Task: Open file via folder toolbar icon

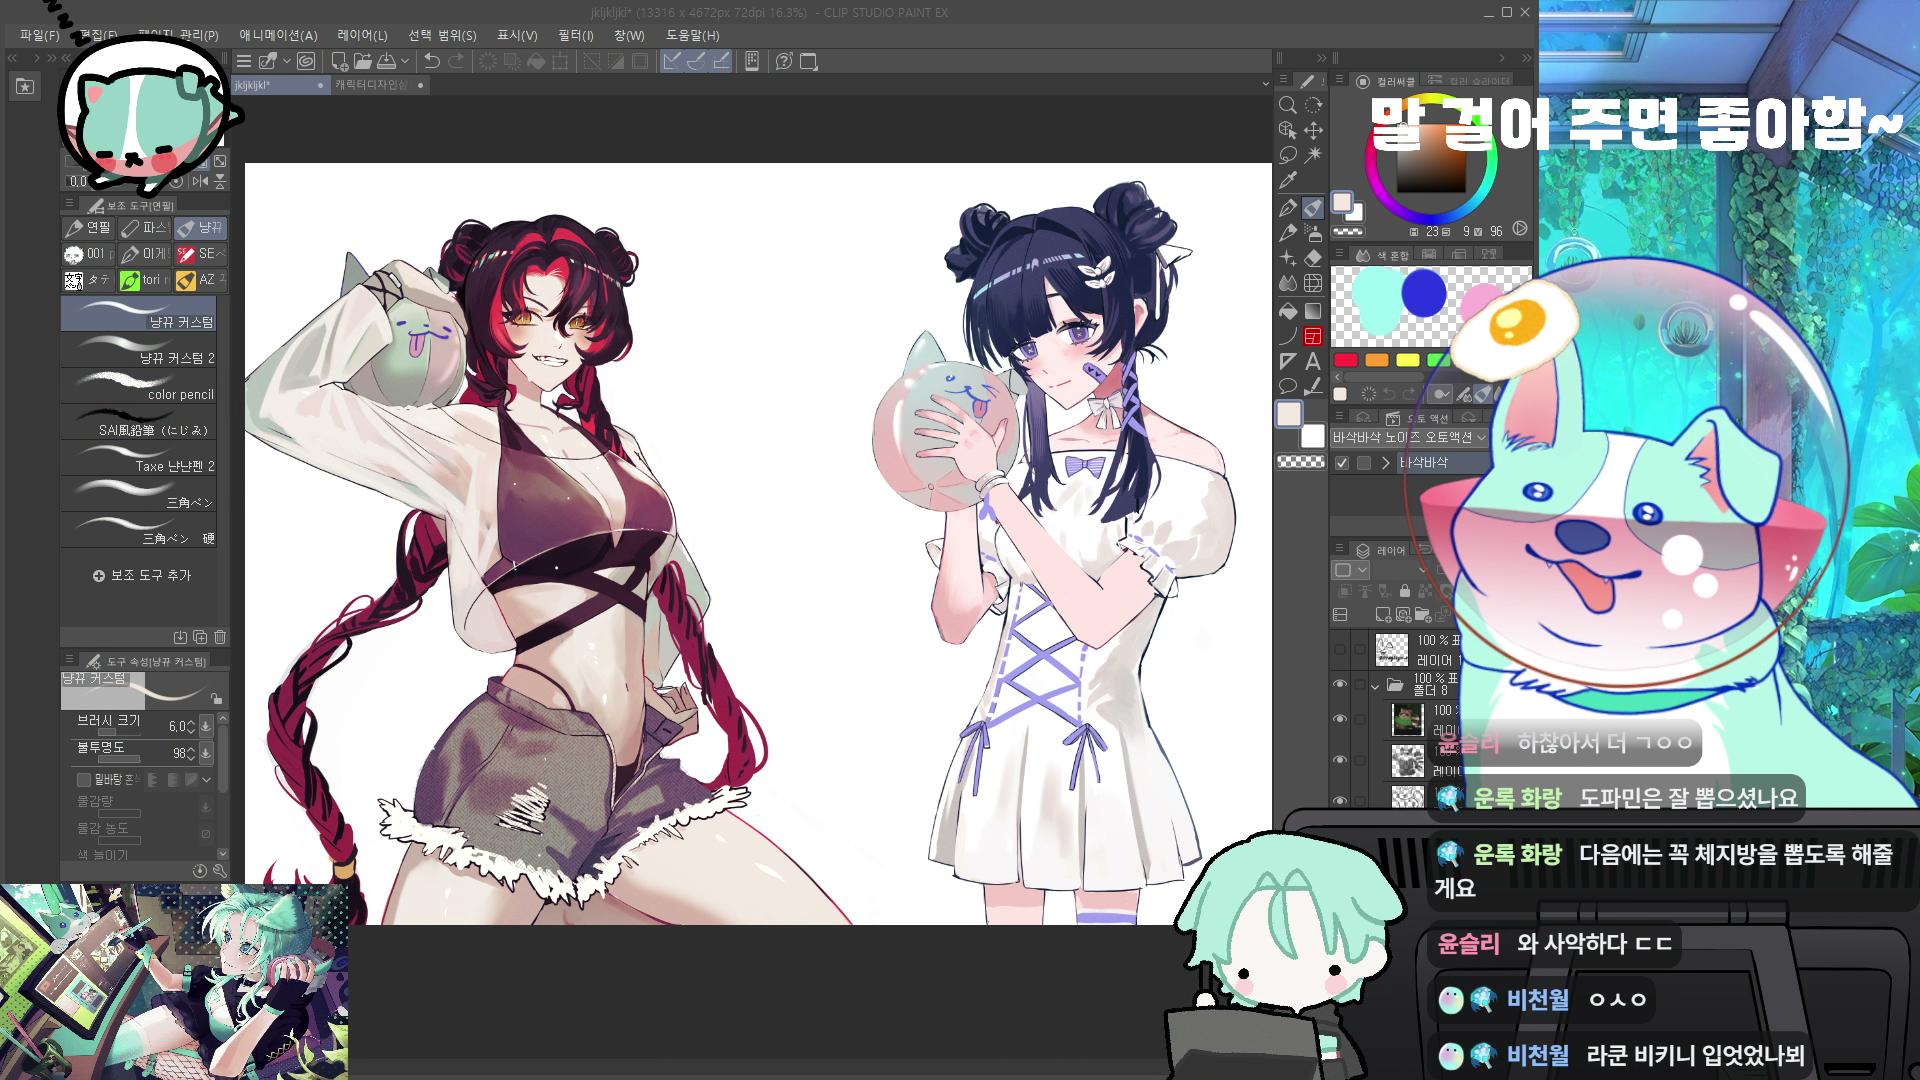Action: coord(362,61)
